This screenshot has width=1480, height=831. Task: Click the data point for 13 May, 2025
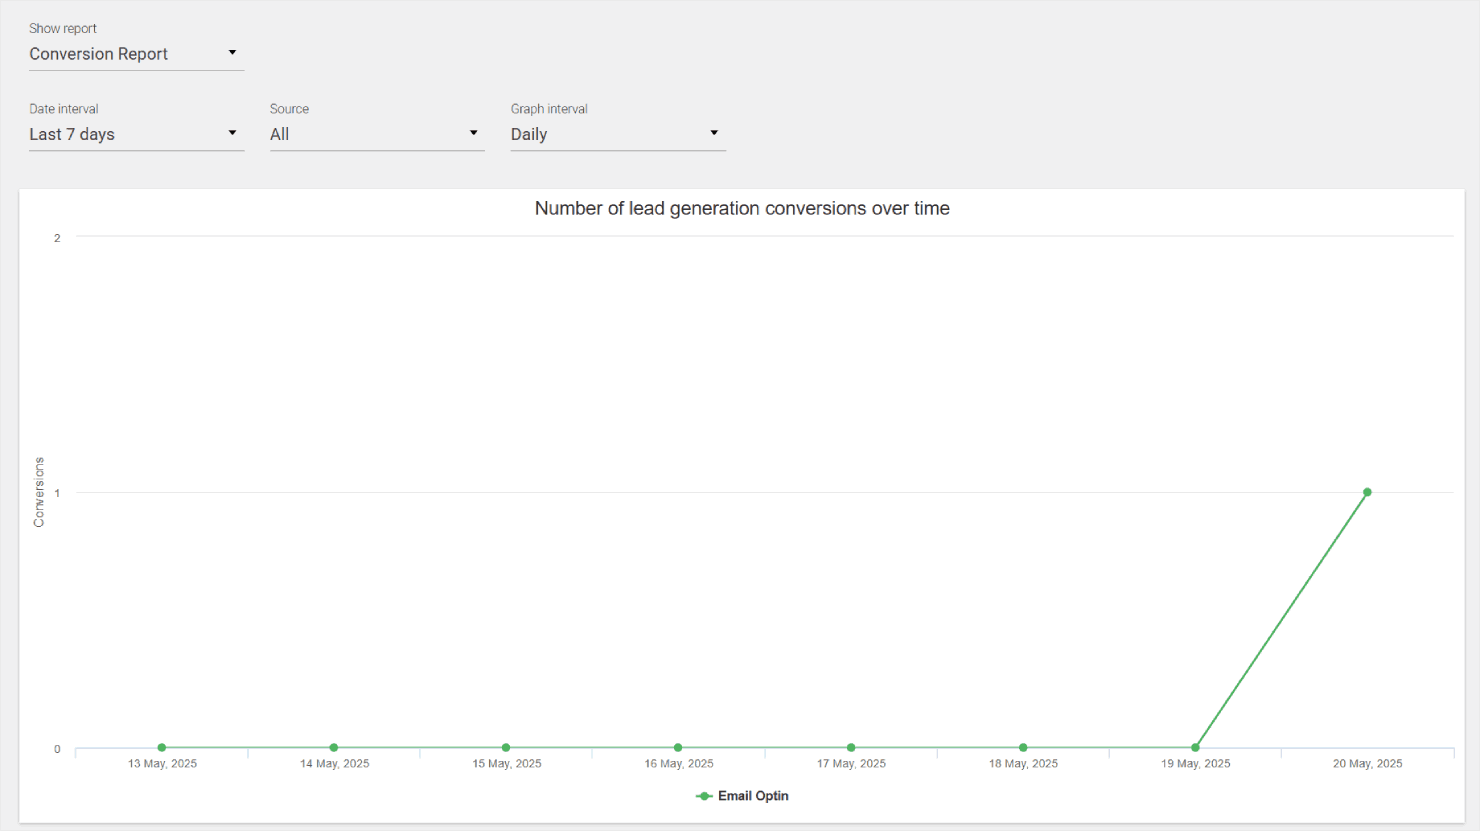pyautogui.click(x=161, y=746)
